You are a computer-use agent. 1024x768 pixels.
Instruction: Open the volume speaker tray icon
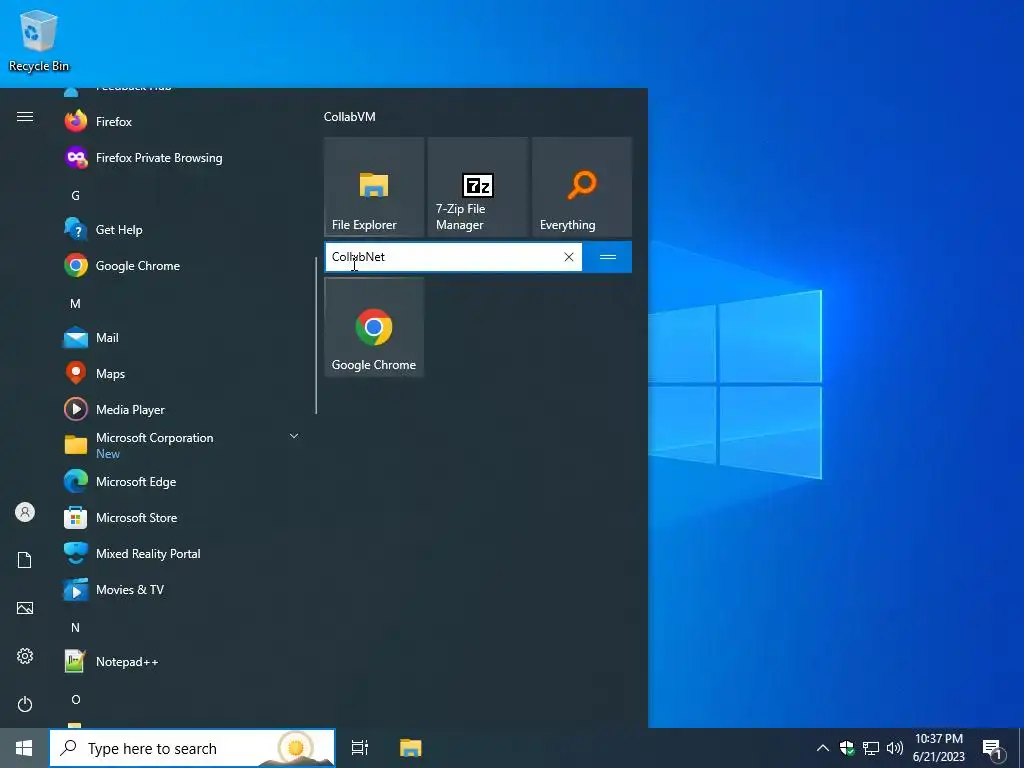tap(895, 748)
